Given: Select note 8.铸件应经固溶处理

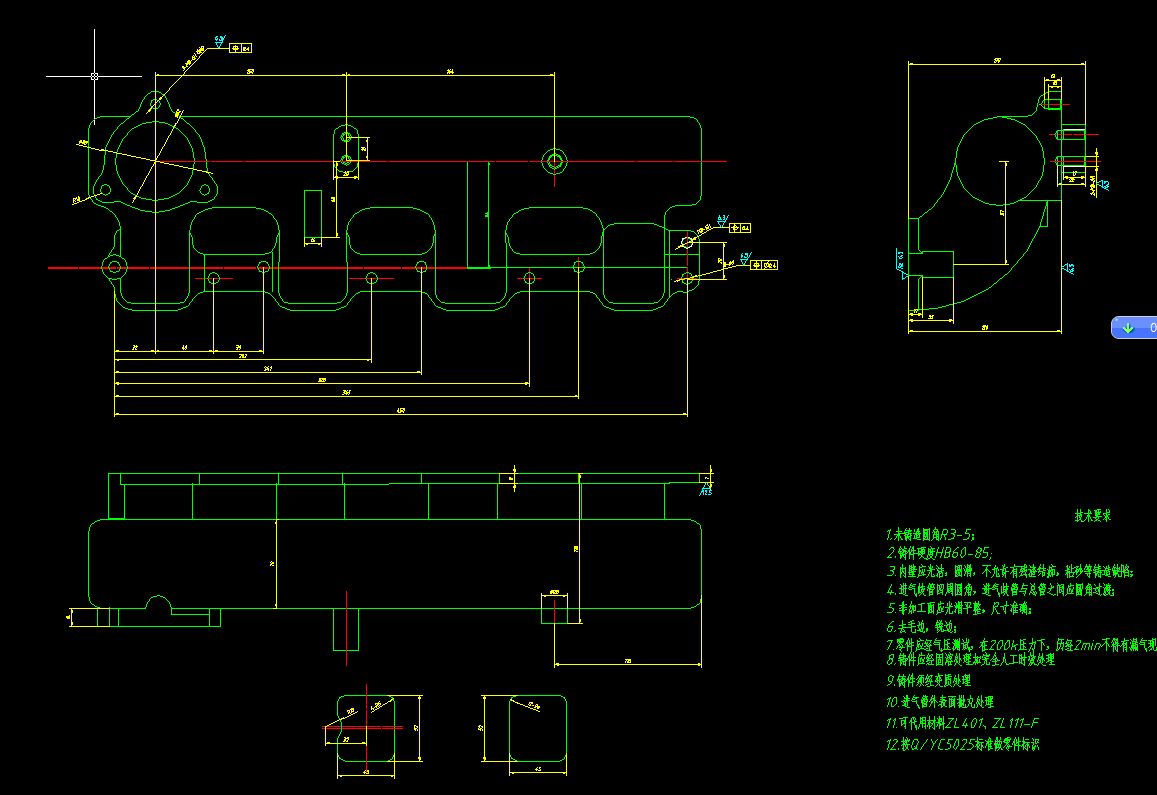Looking at the screenshot, I should [970, 659].
